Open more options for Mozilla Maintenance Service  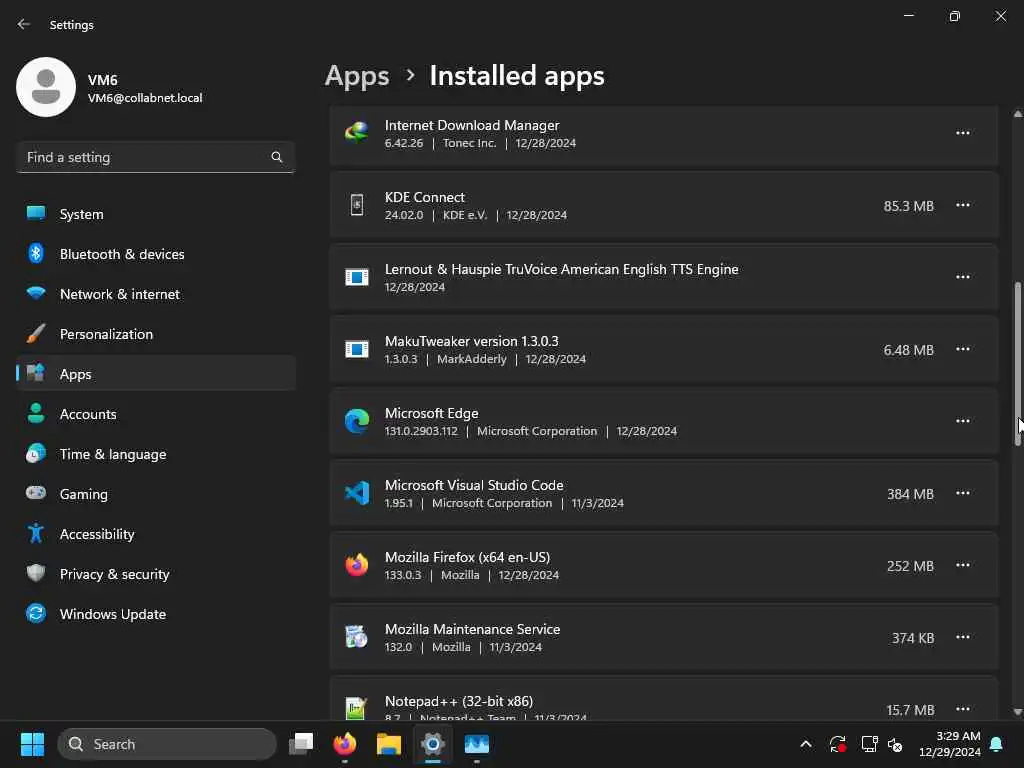[x=962, y=637]
